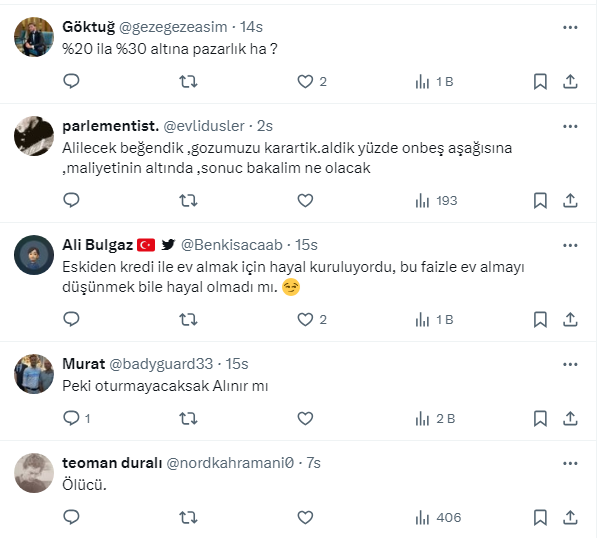
Task: Reply to Murat's tweet
Action: click(x=71, y=418)
